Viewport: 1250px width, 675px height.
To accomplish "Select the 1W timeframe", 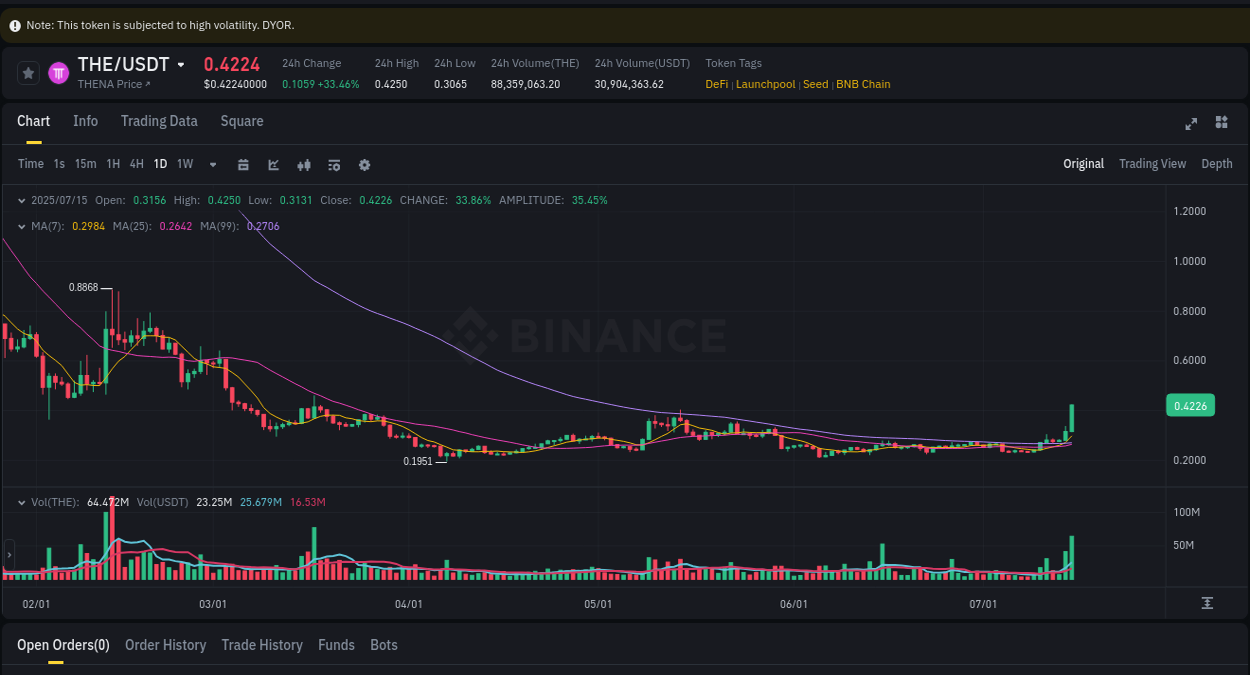I will (184, 163).
